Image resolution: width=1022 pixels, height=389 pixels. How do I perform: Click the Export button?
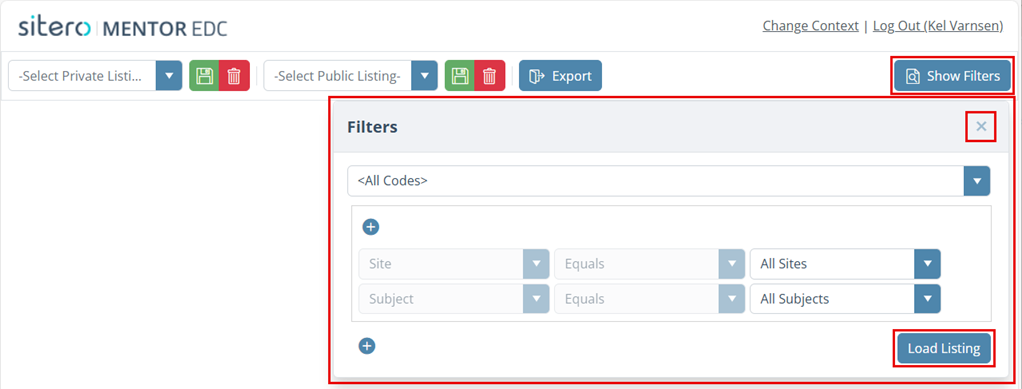(561, 76)
